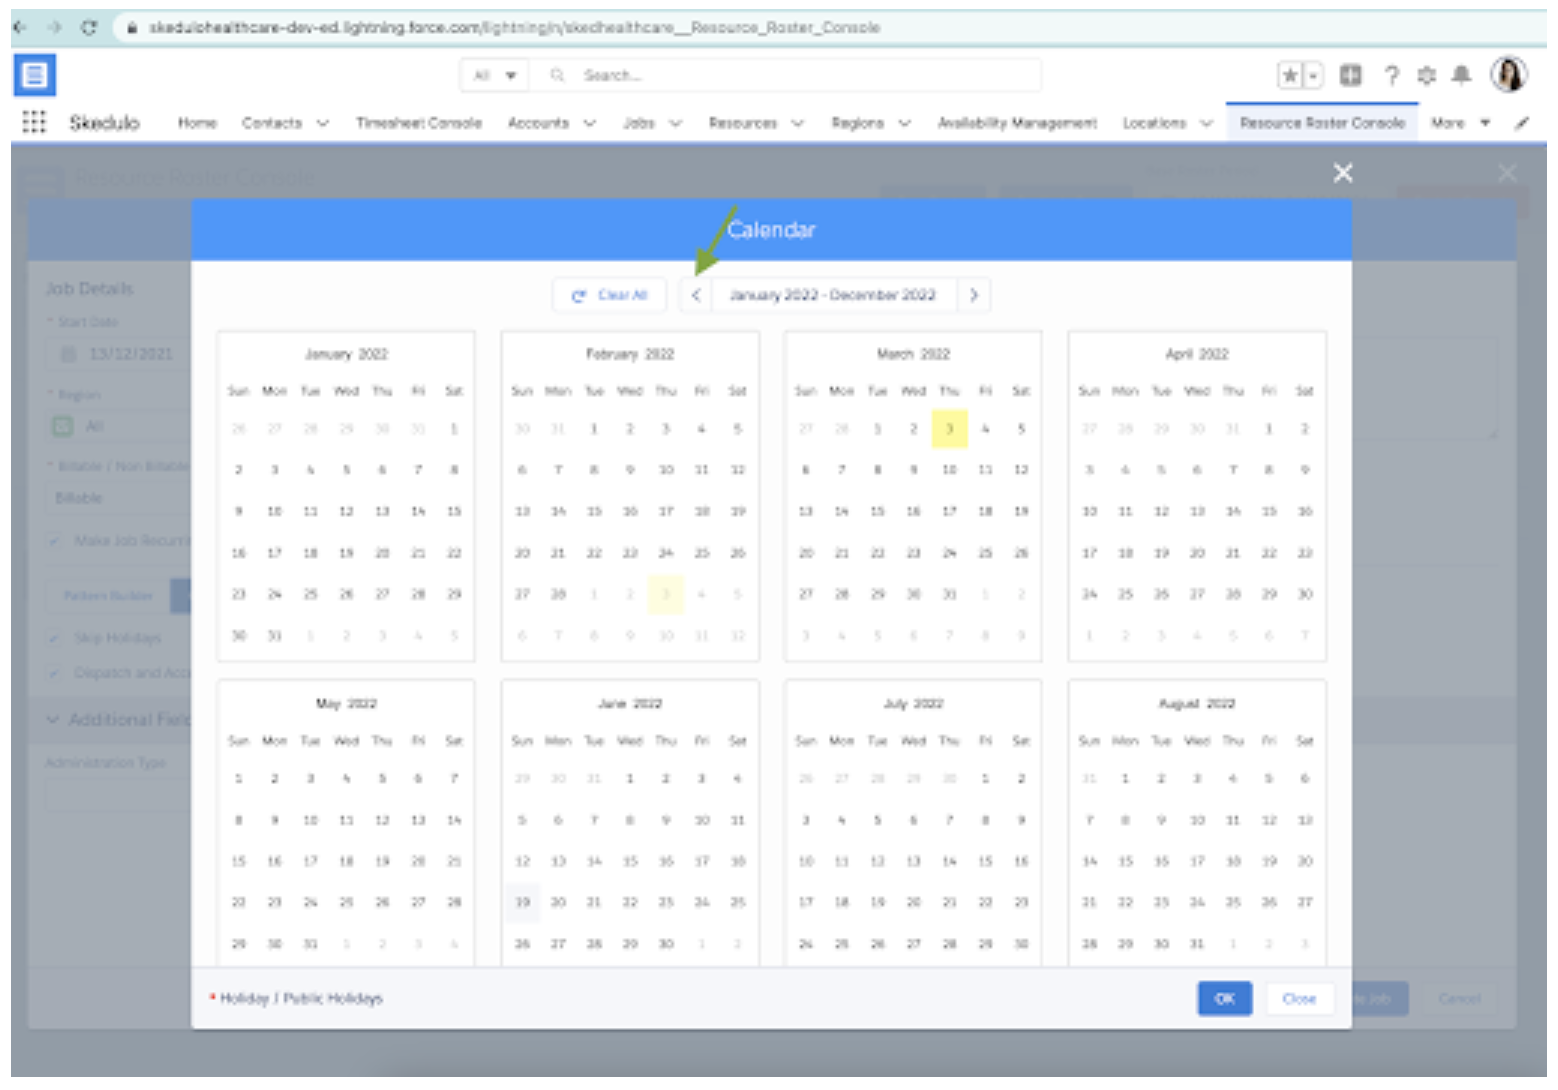Expand the favorites list dropdown arrow

[1313, 75]
